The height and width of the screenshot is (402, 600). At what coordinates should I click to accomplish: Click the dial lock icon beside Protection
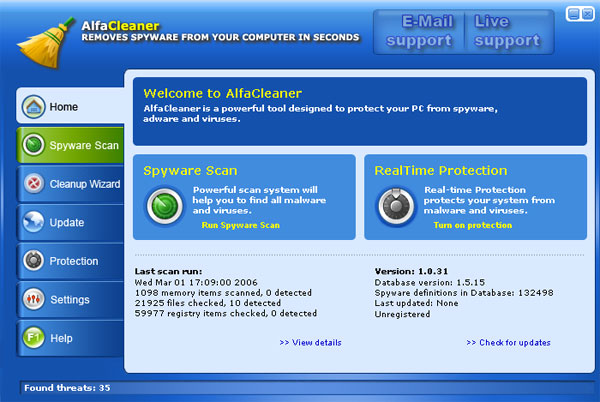click(33, 260)
